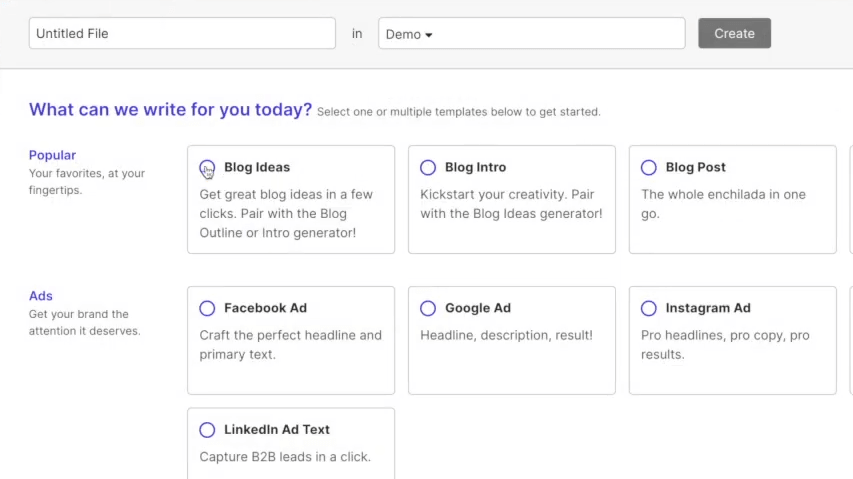Open the Demo folder dropdown

pyautogui.click(x=531, y=33)
